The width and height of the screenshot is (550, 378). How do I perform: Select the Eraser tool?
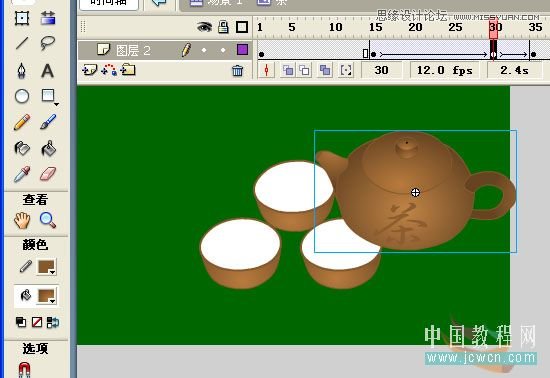[48, 174]
